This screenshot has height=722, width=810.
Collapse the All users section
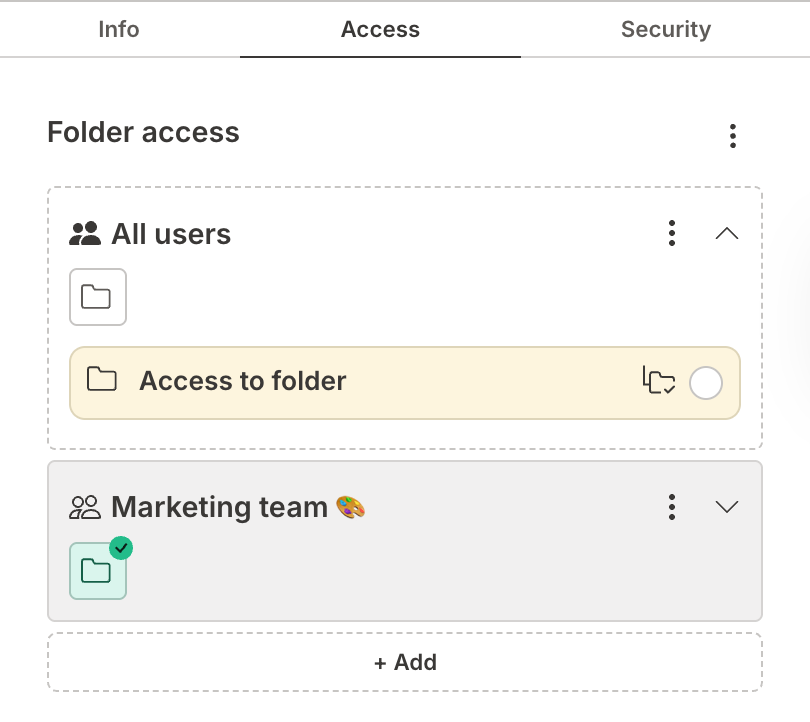click(728, 233)
